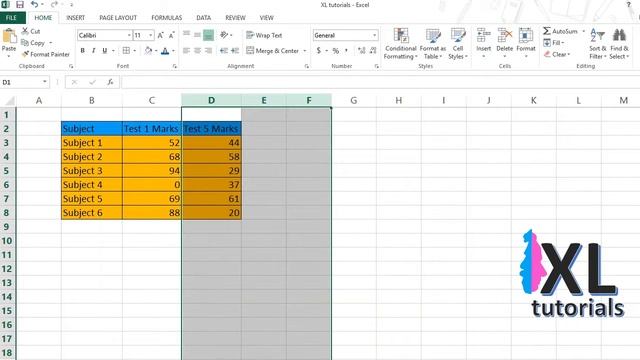The image size is (640, 360).
Task: Switch to the PAGE LAYOUT tab
Action: click(118, 18)
